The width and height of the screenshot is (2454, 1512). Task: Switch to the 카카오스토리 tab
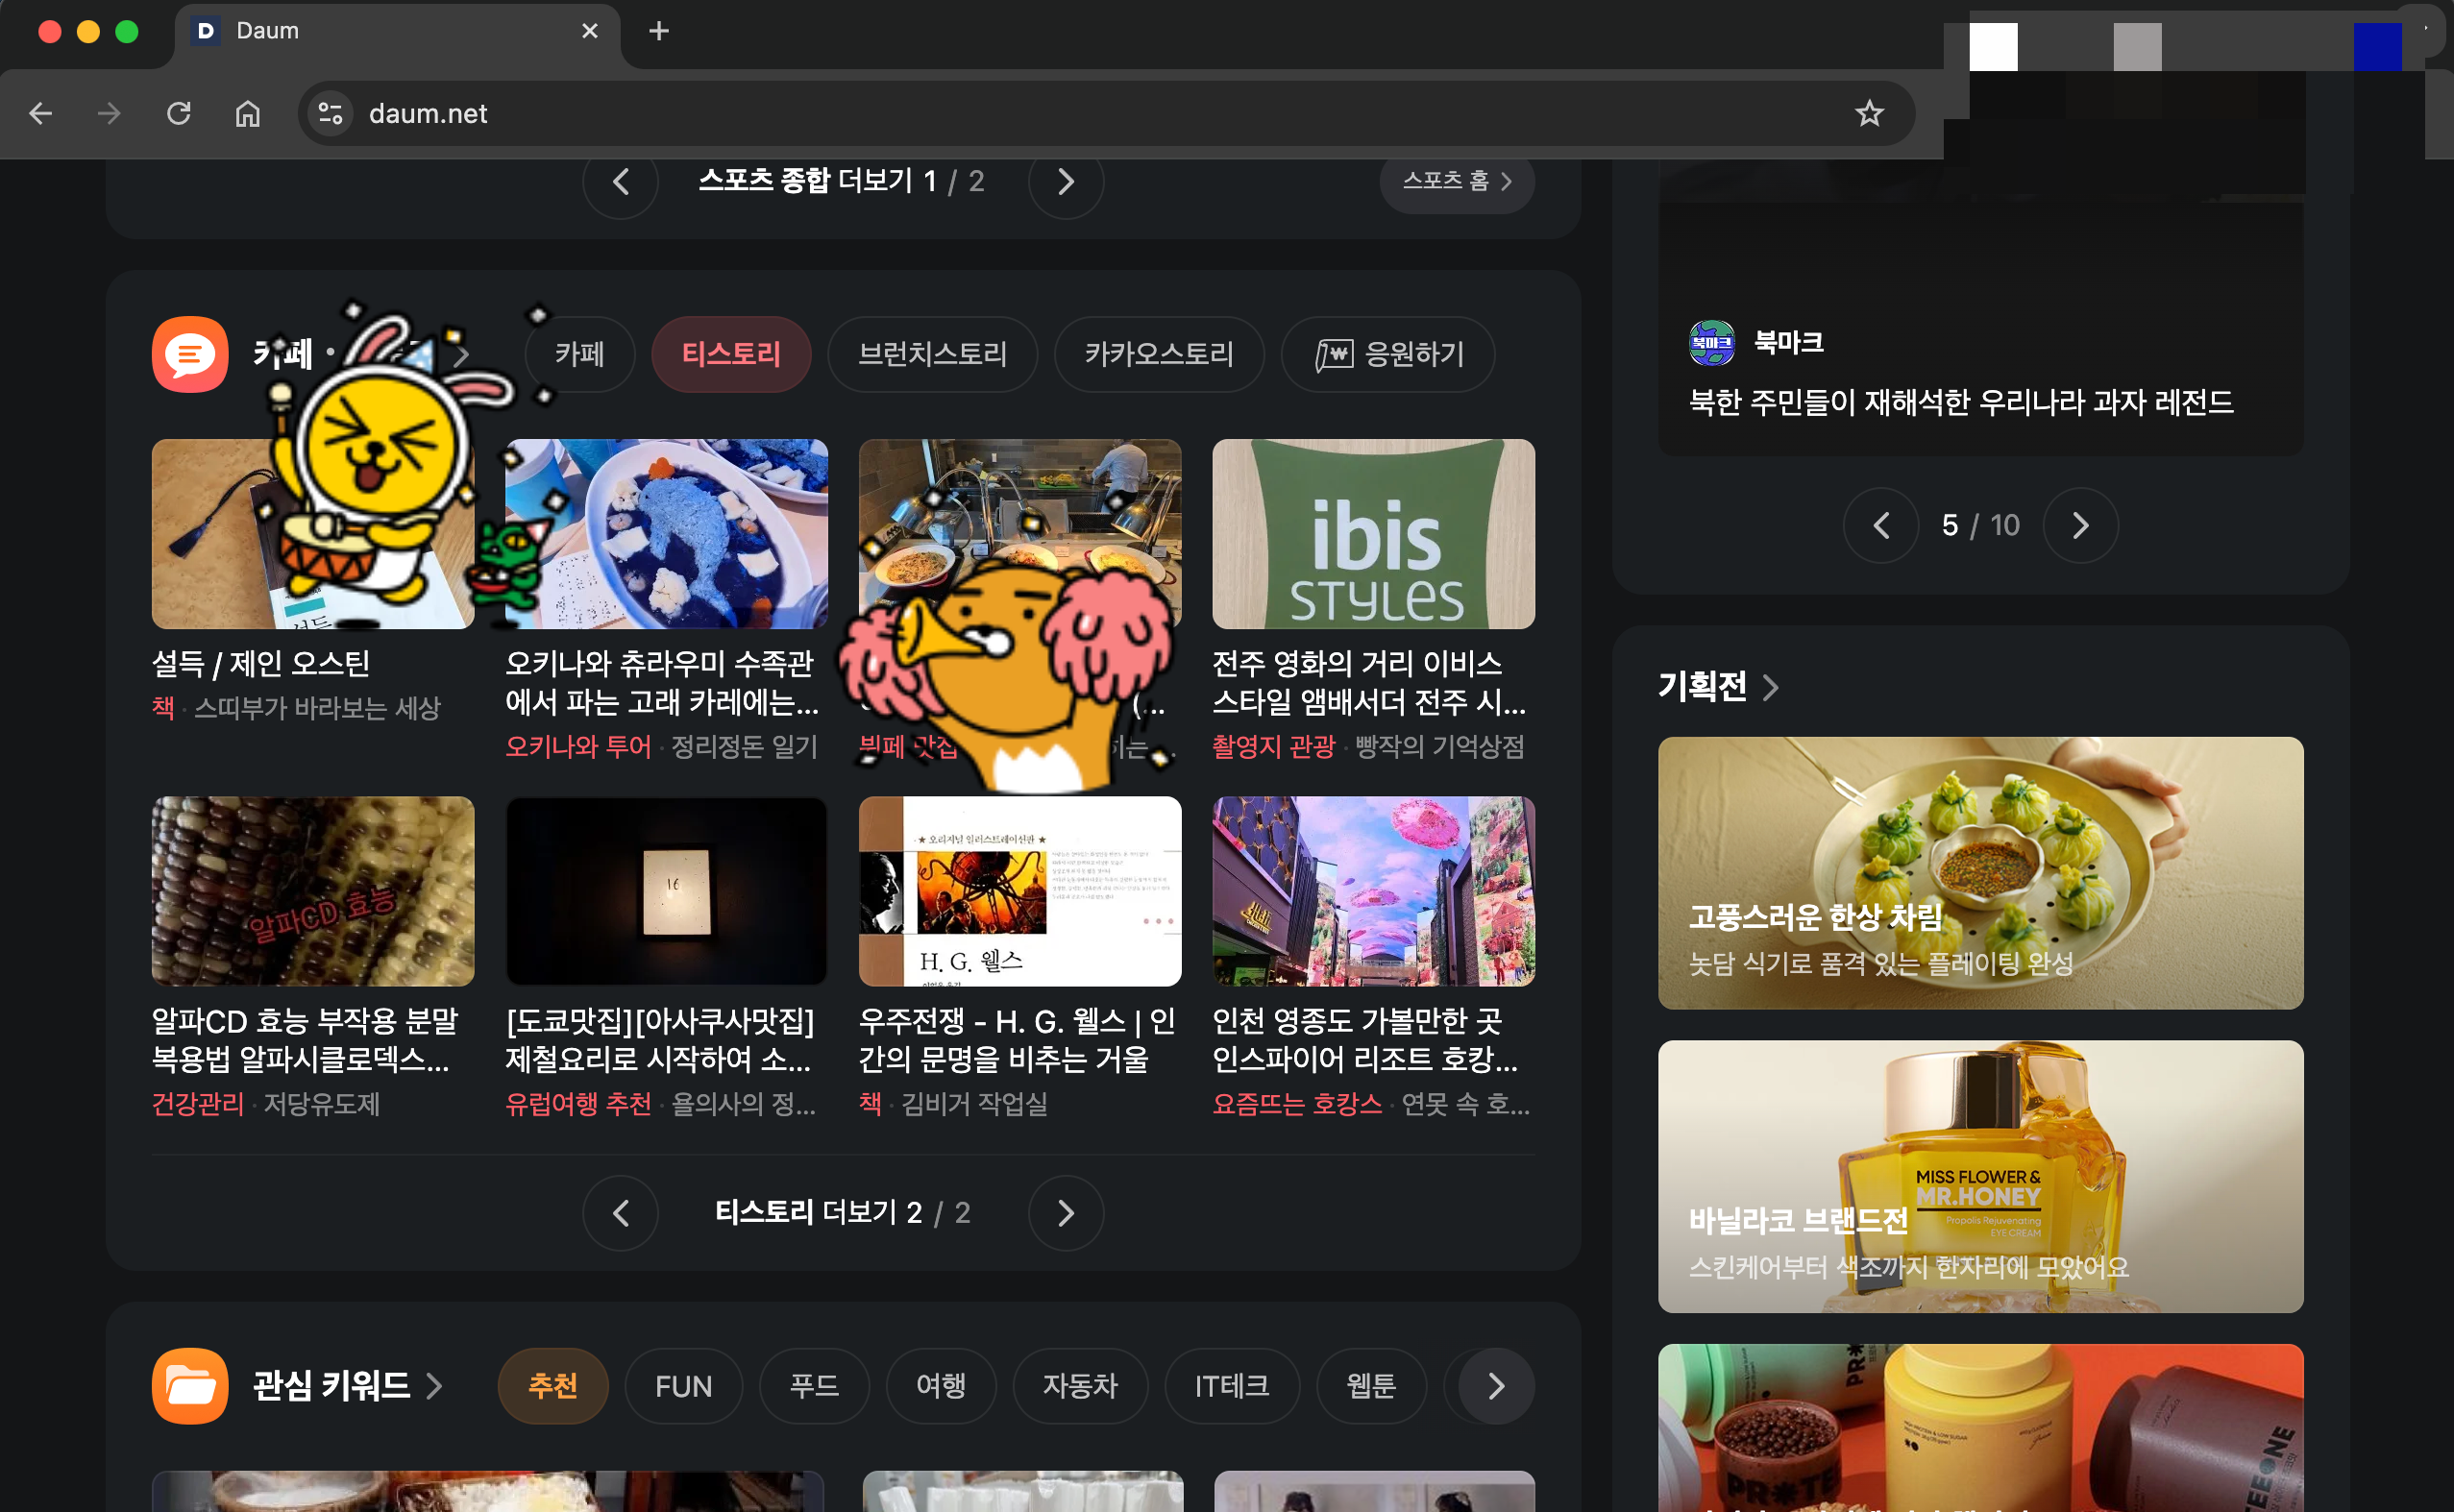(1158, 354)
